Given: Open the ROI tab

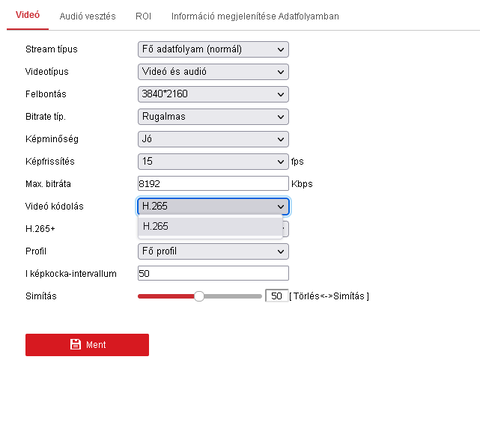Looking at the screenshot, I should tap(143, 16).
